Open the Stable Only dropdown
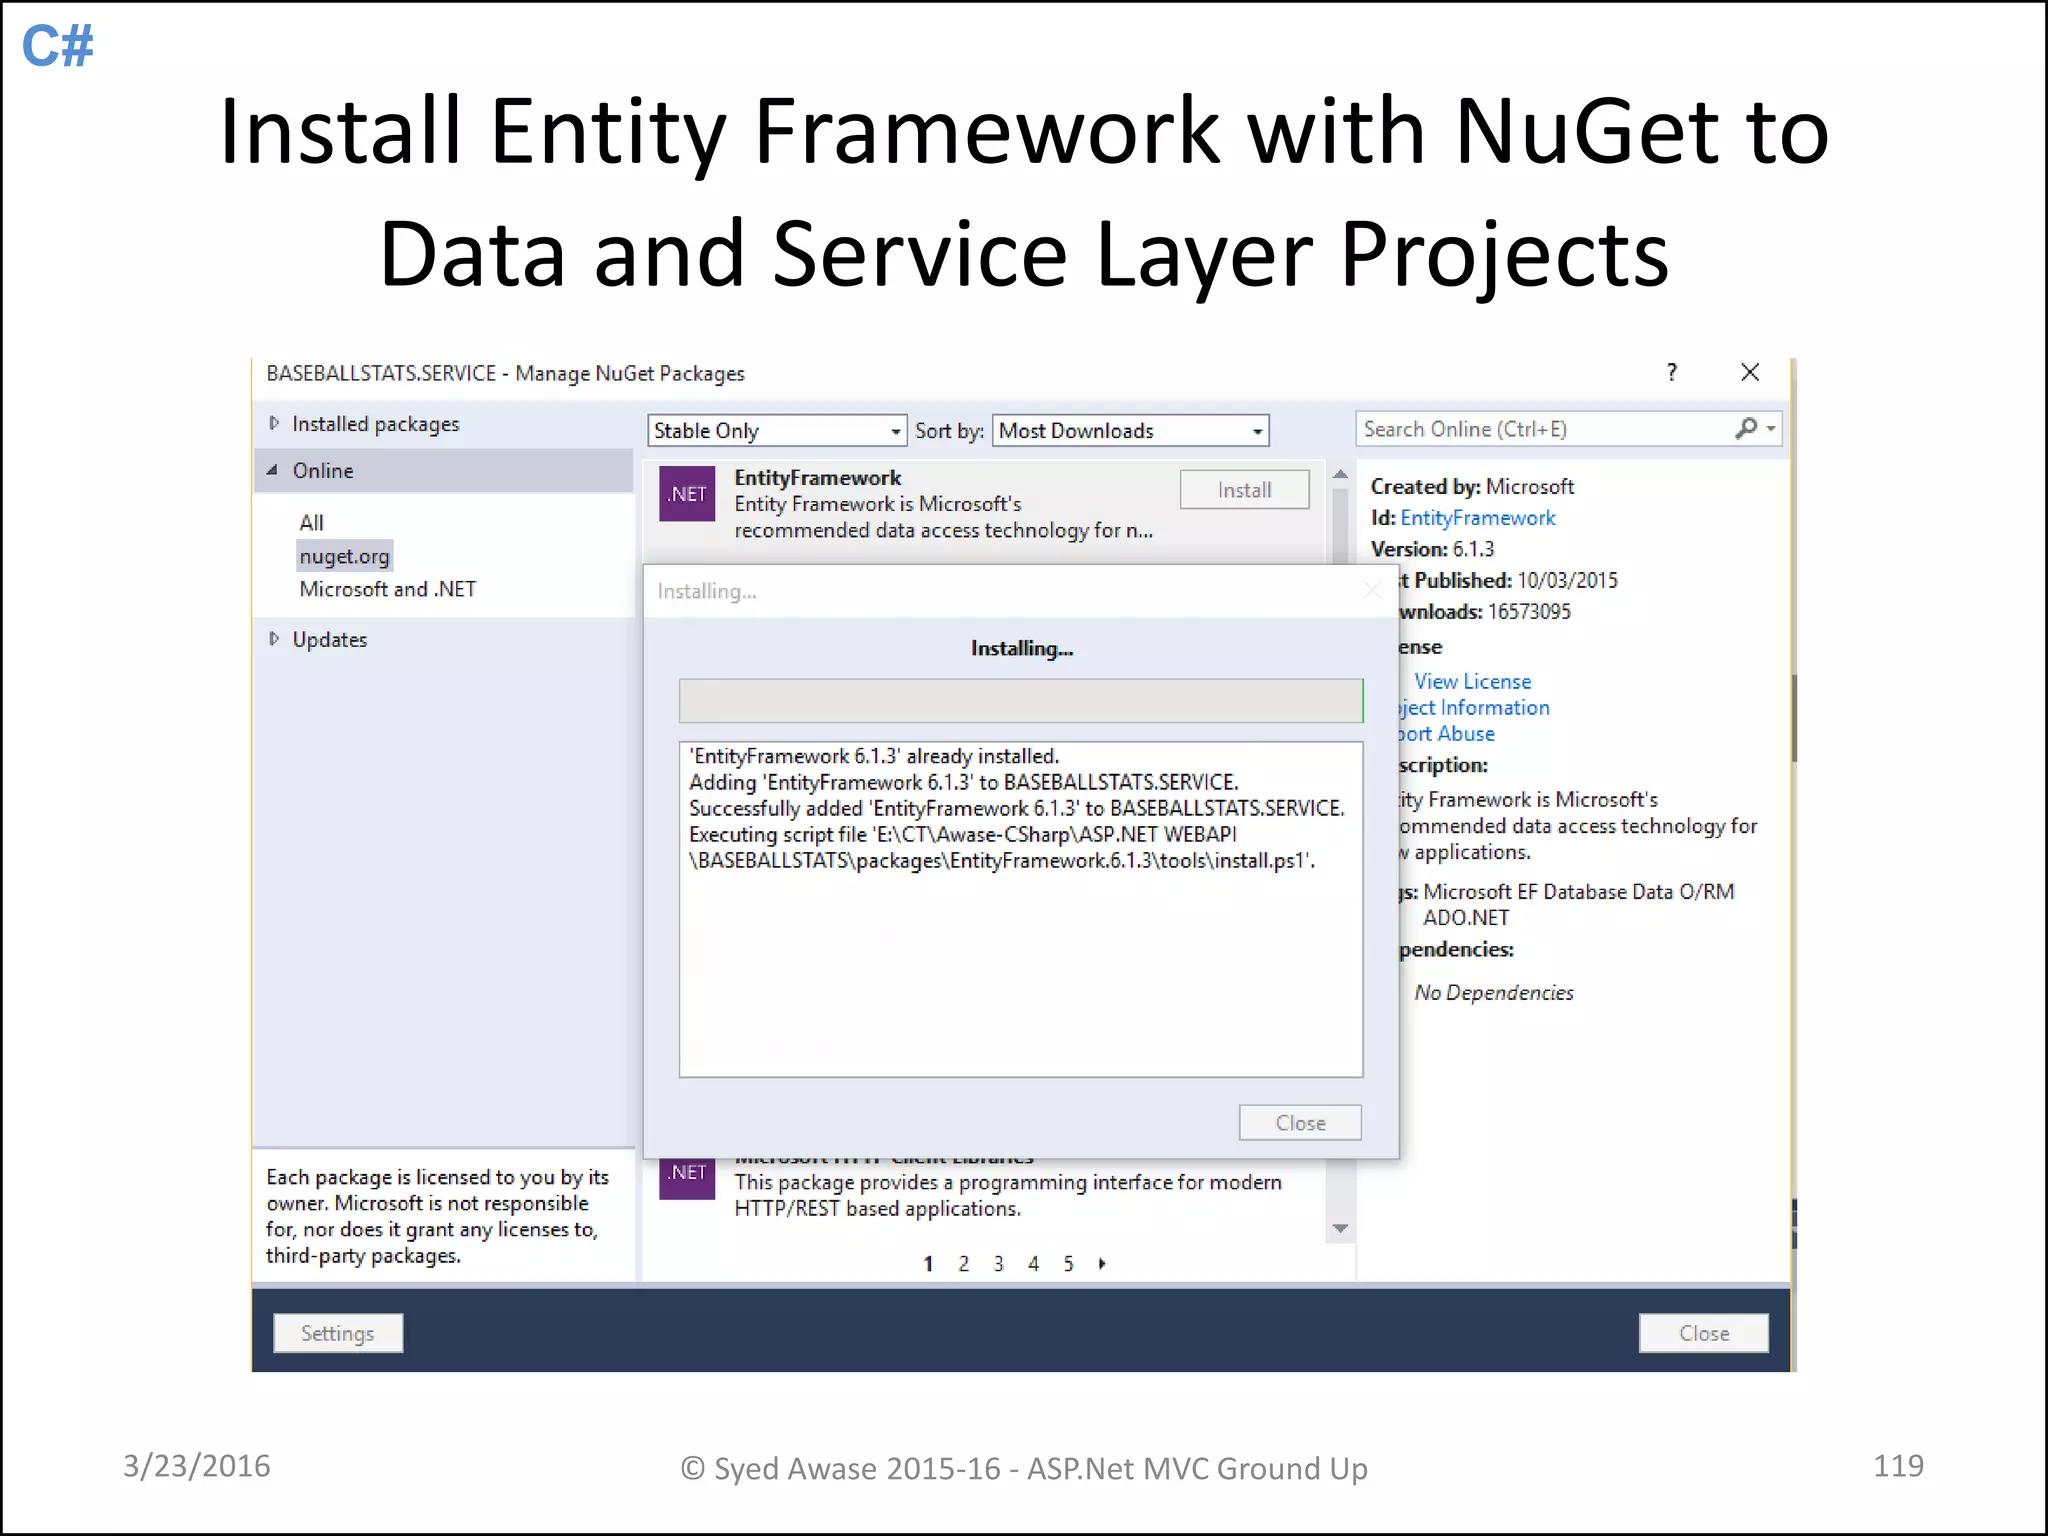This screenshot has width=2048, height=1536. click(777, 430)
